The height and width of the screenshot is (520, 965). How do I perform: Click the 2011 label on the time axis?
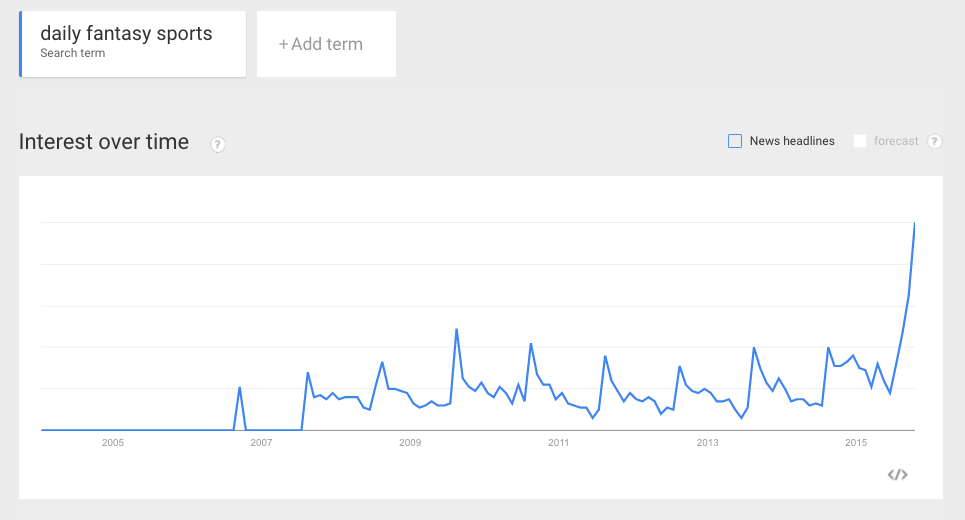(559, 442)
